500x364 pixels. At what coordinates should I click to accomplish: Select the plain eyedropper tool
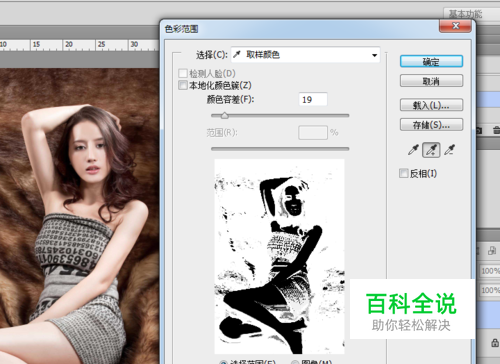413,150
